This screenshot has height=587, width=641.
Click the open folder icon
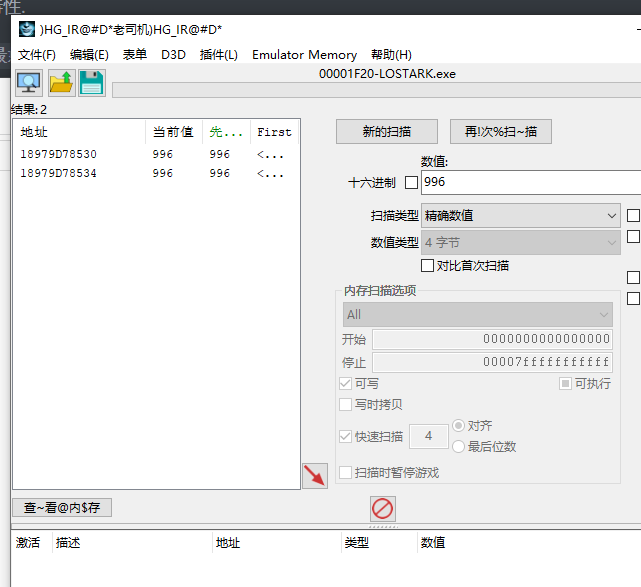pos(61,83)
